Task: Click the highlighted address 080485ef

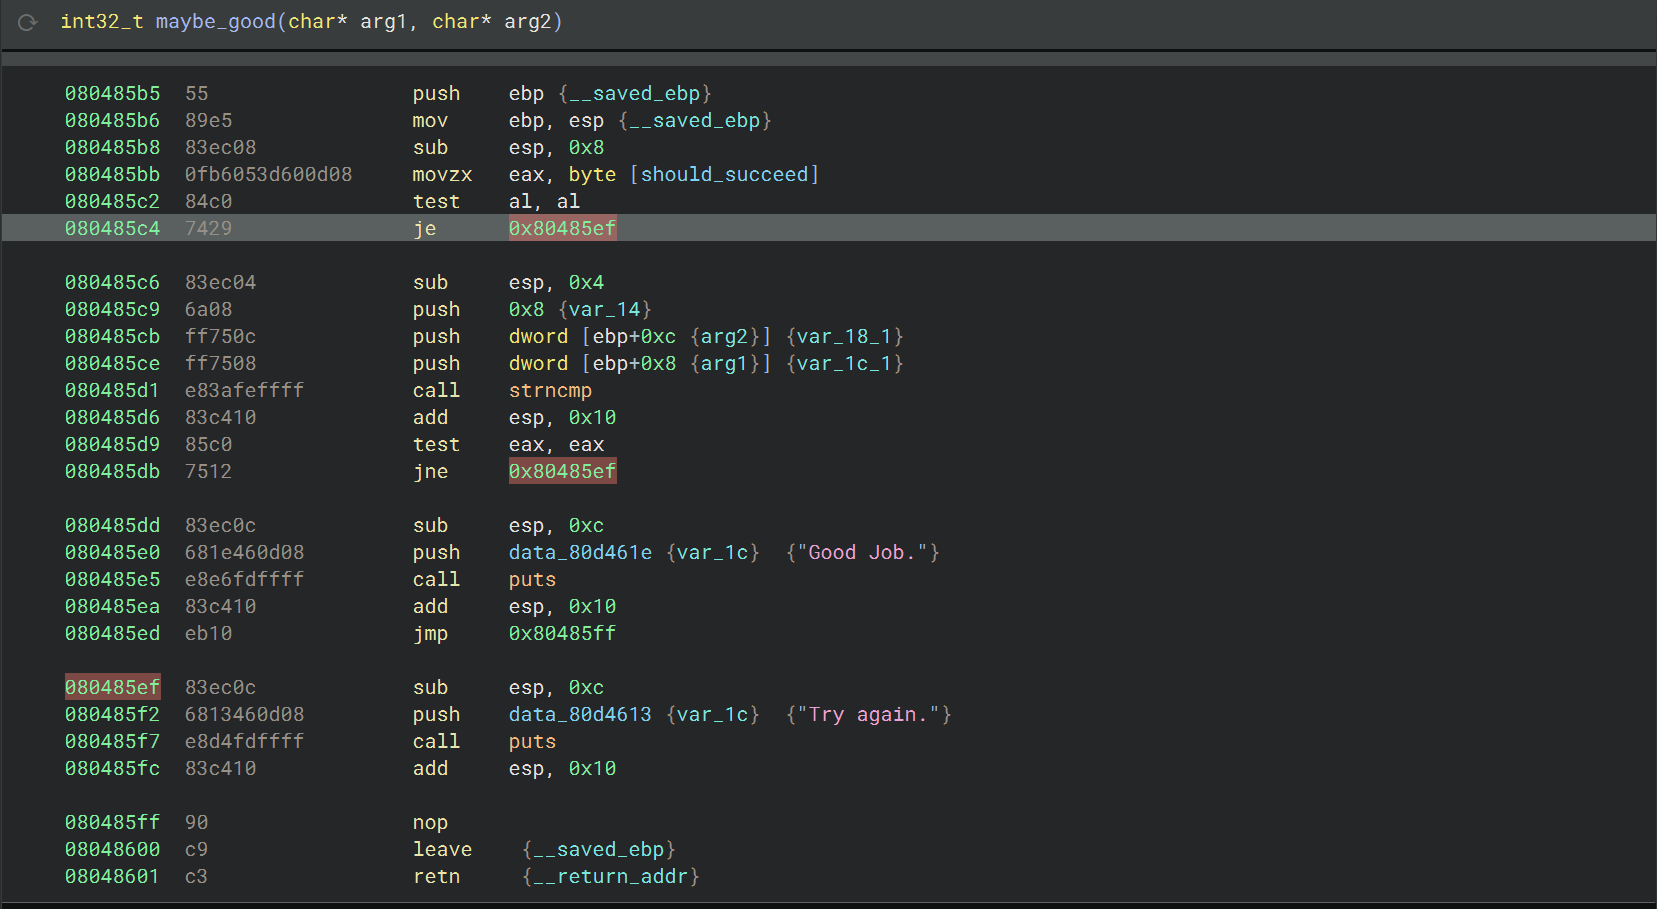Action: [x=112, y=687]
